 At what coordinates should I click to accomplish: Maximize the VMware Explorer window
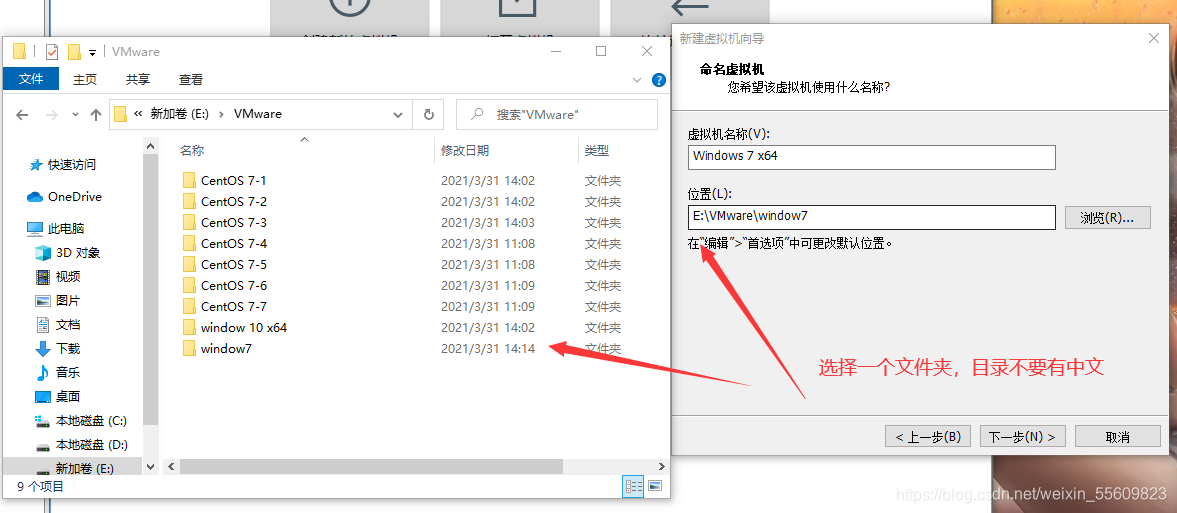pyautogui.click(x=601, y=51)
